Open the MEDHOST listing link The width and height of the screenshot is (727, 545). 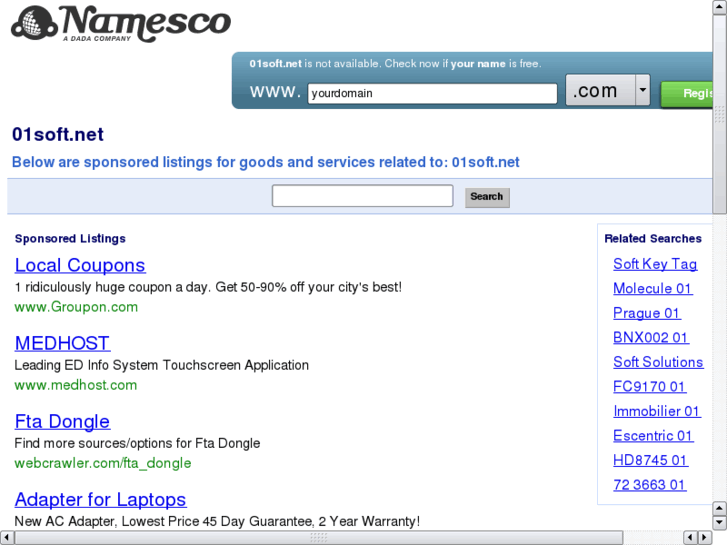tap(62, 343)
